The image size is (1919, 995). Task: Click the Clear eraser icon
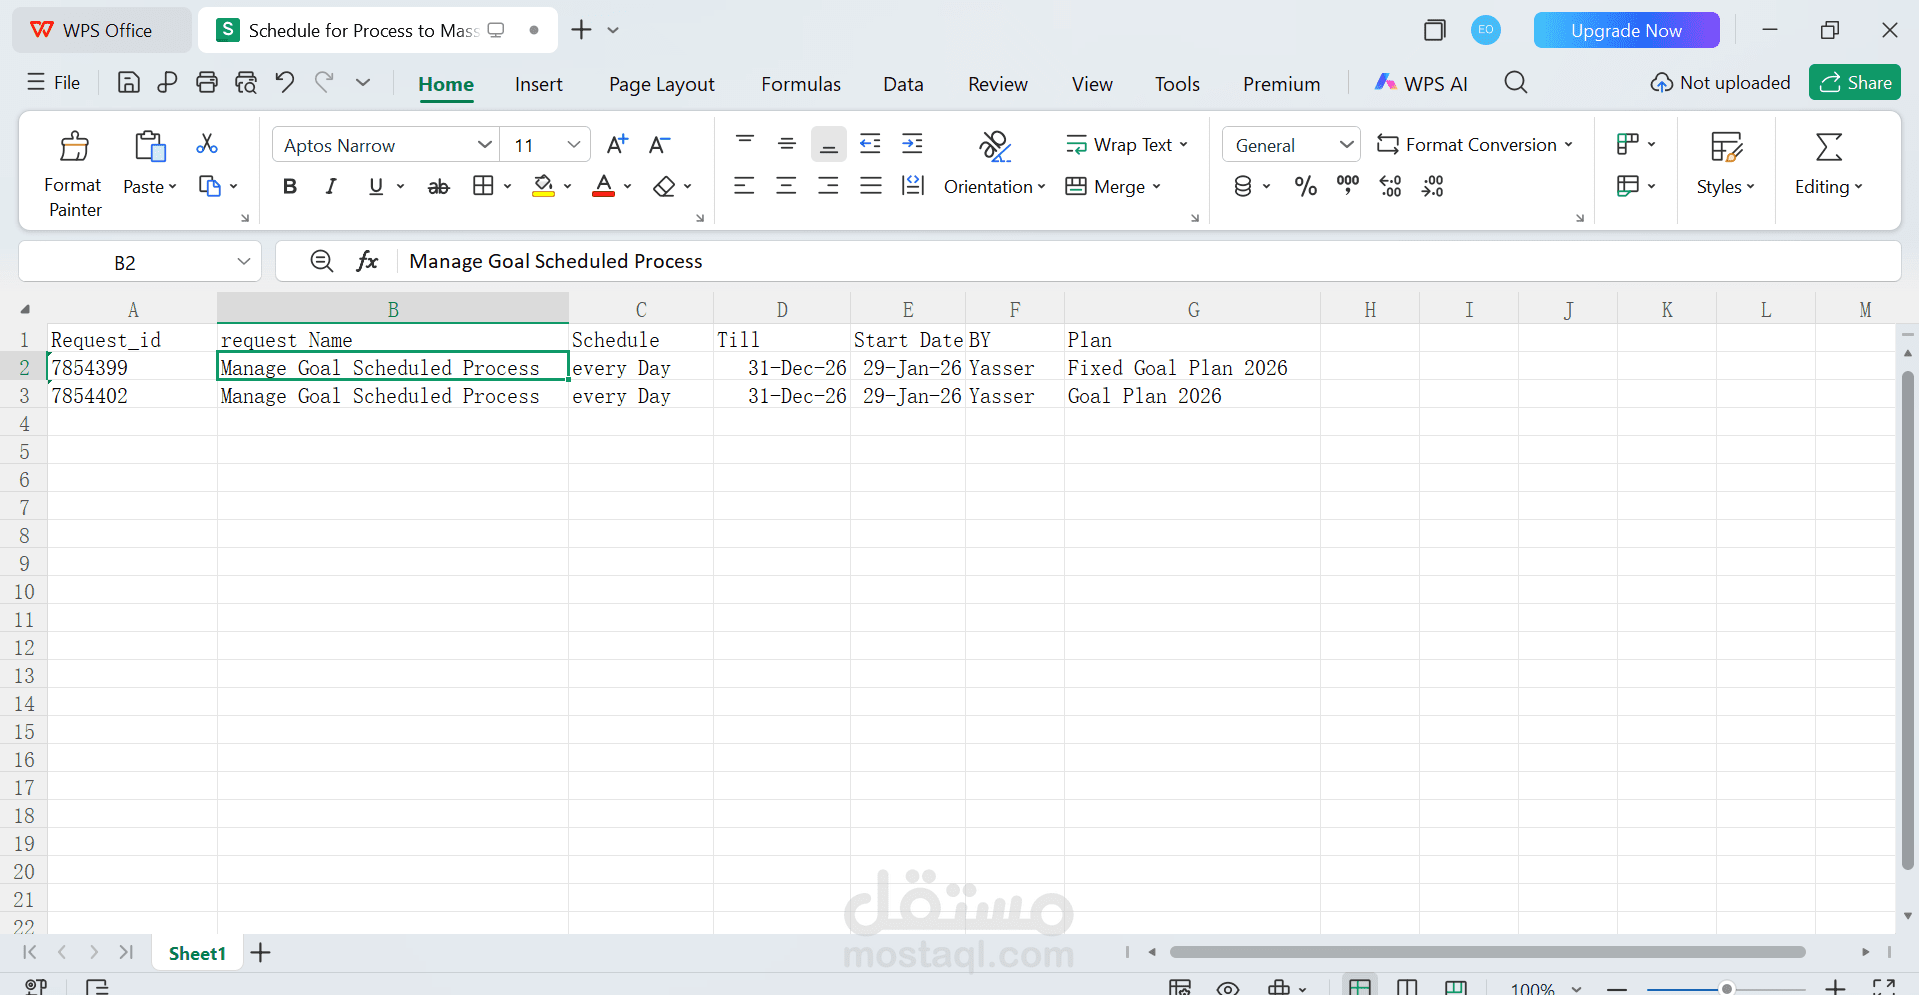point(664,187)
